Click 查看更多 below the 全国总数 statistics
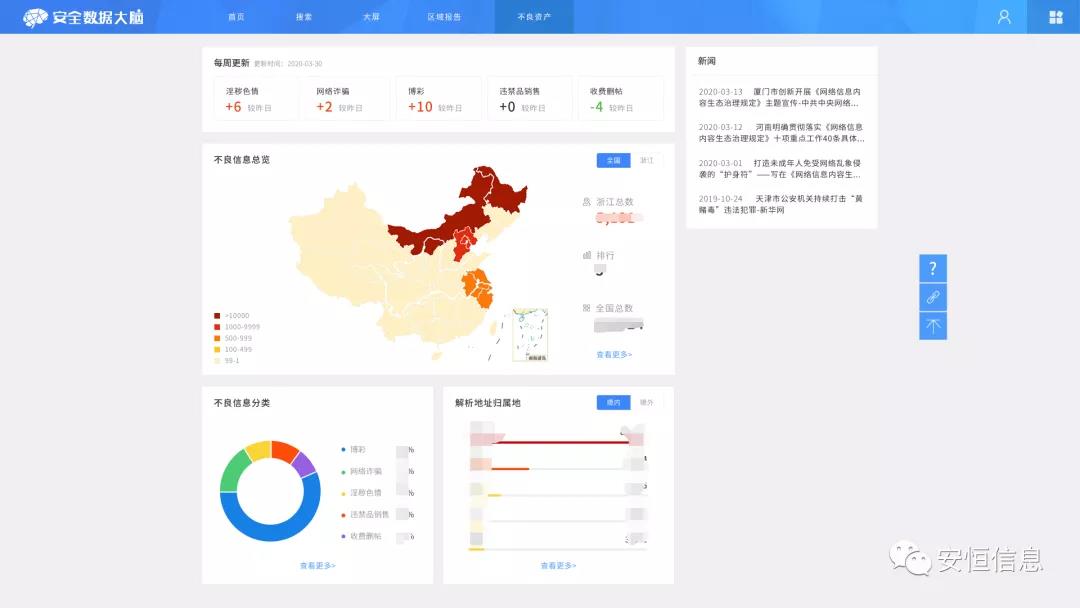Screen dimensions: 1080x608 [x=614, y=354]
